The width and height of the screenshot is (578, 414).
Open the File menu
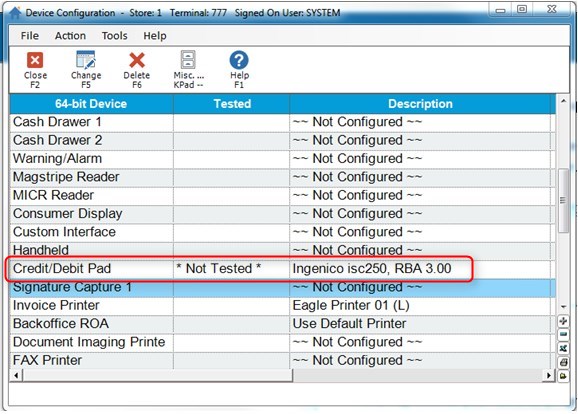[x=29, y=36]
